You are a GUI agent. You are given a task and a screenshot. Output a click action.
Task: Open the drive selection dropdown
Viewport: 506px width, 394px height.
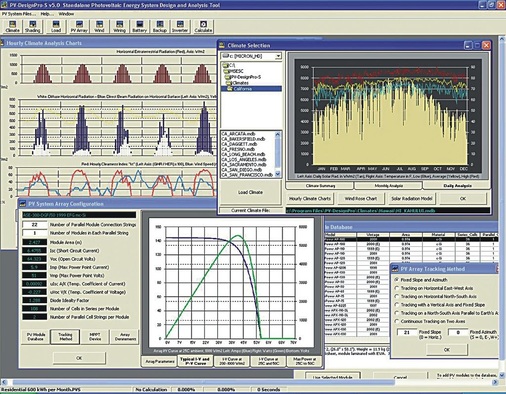tap(278, 56)
